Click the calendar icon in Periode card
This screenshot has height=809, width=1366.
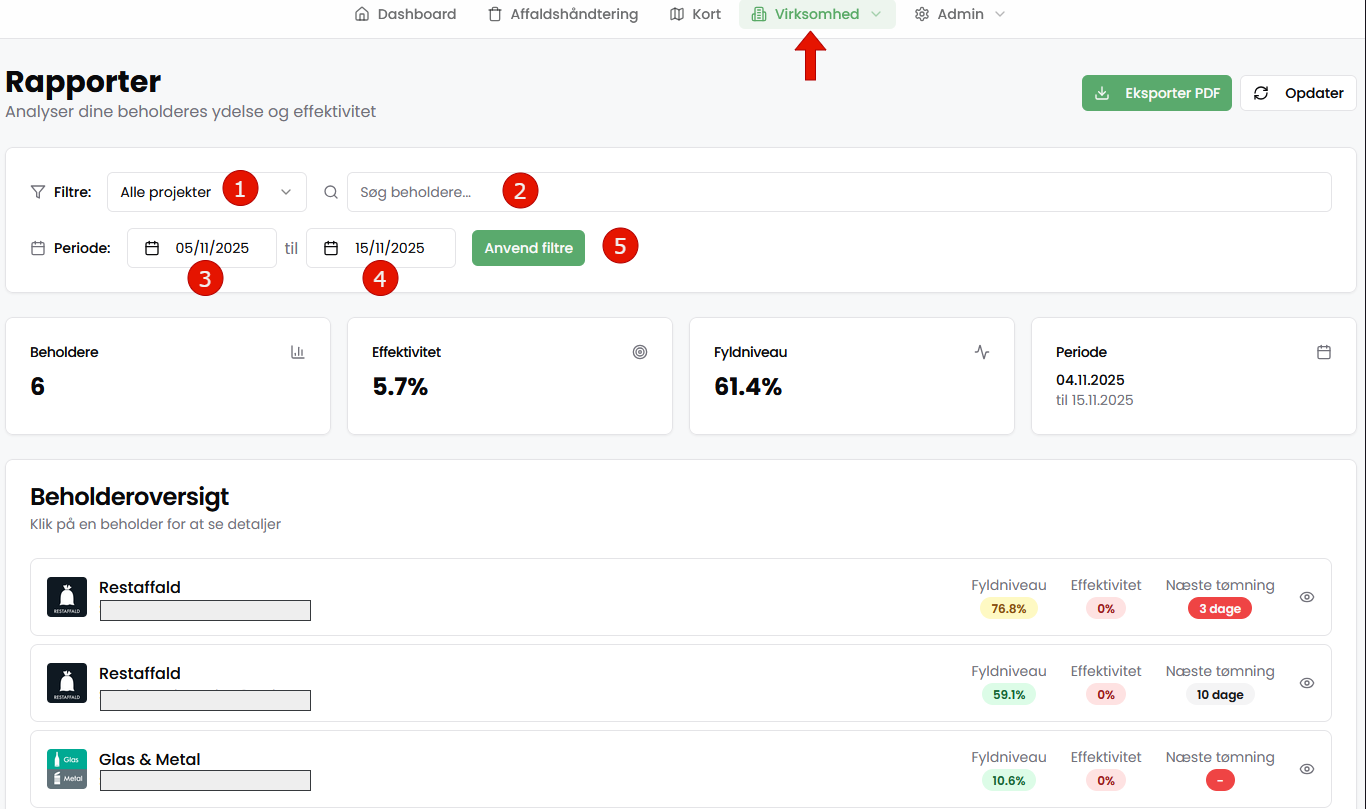pyautogui.click(x=1324, y=352)
